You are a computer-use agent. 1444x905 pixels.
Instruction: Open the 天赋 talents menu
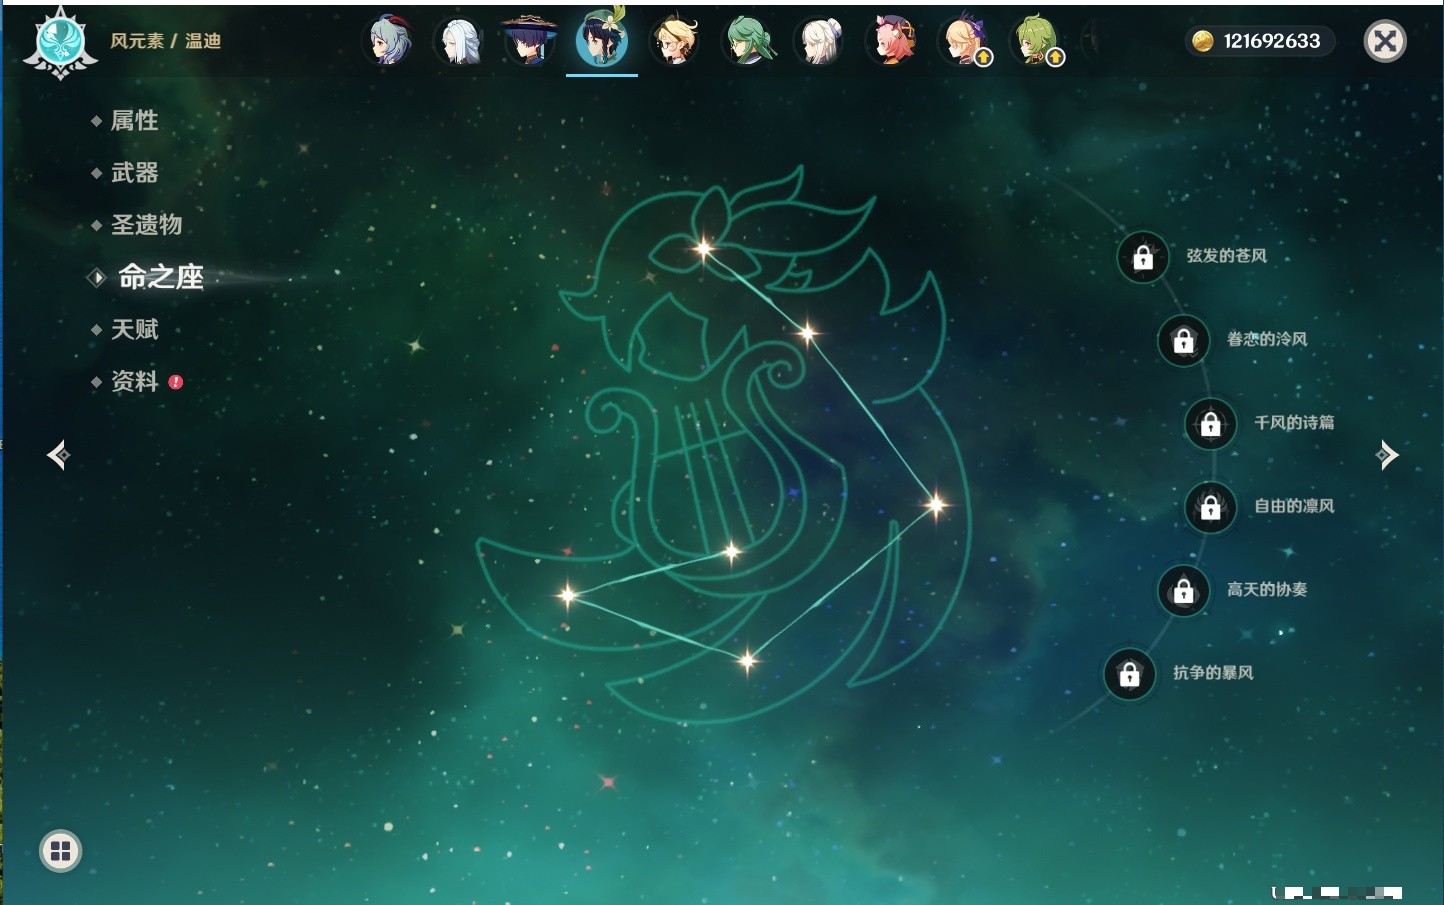134,329
